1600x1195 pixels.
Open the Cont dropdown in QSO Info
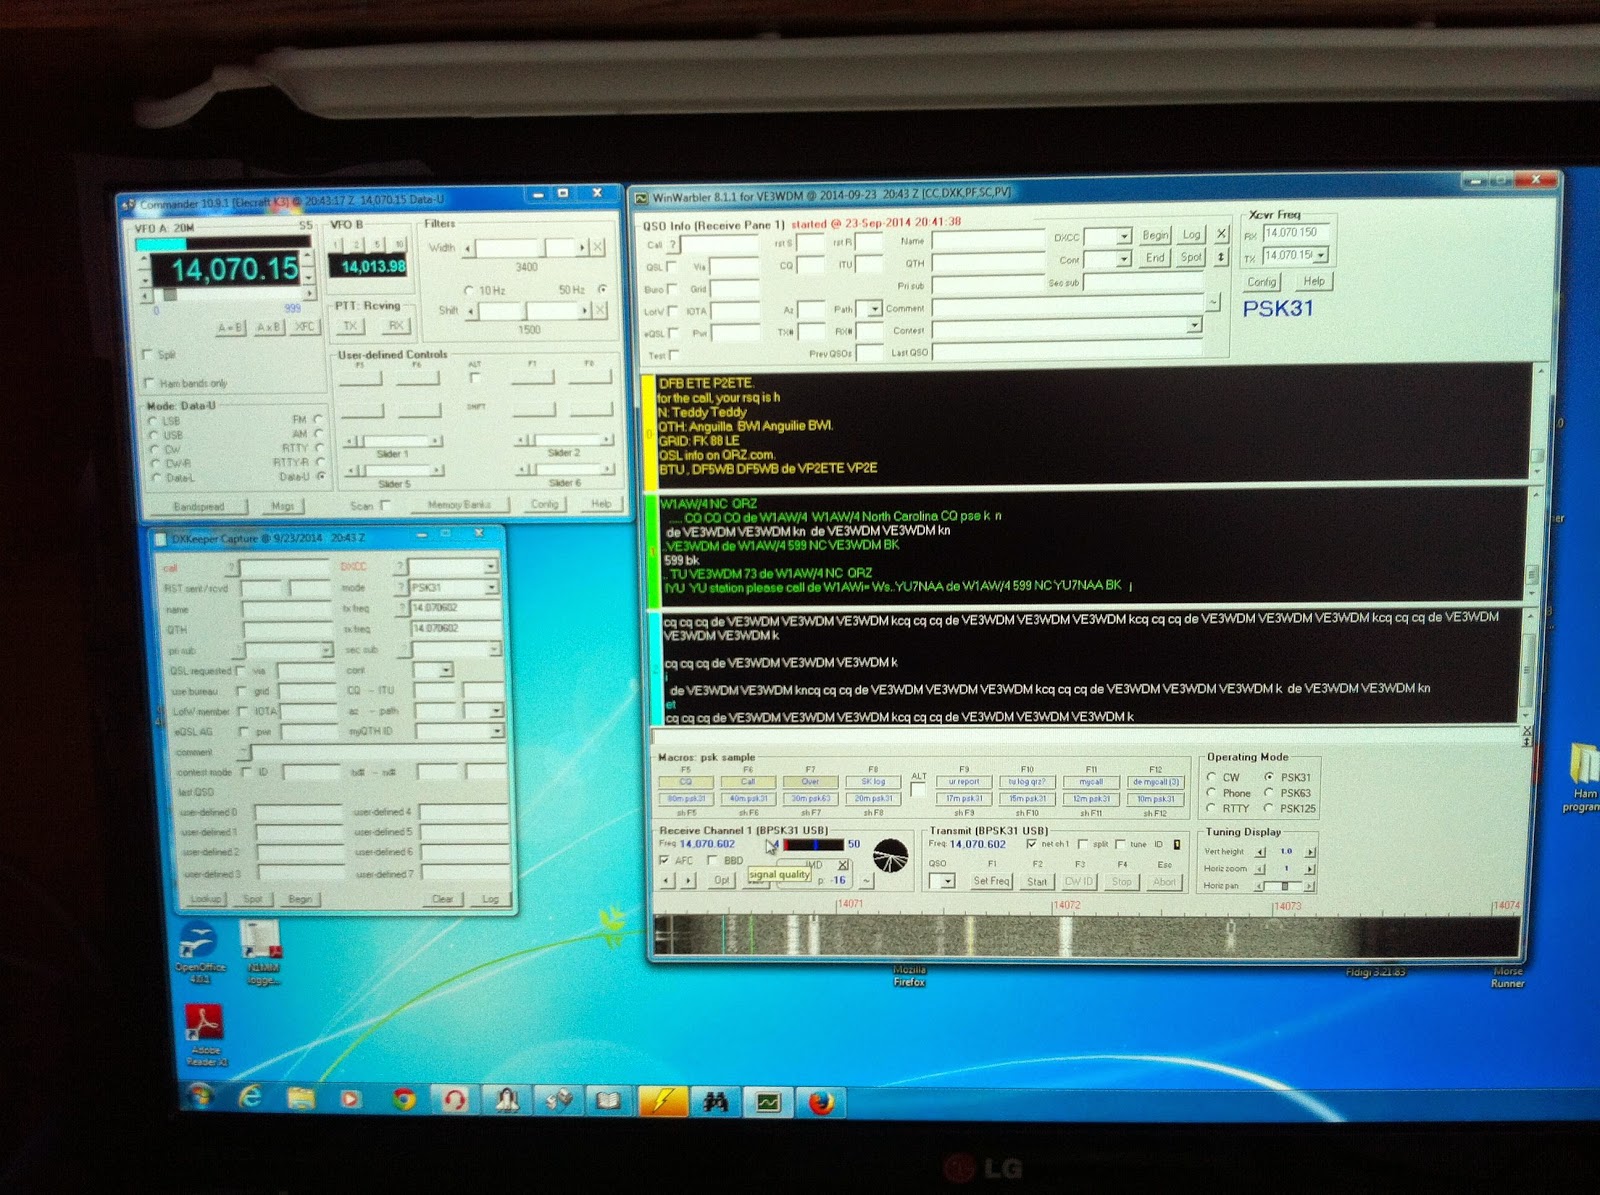[1124, 259]
